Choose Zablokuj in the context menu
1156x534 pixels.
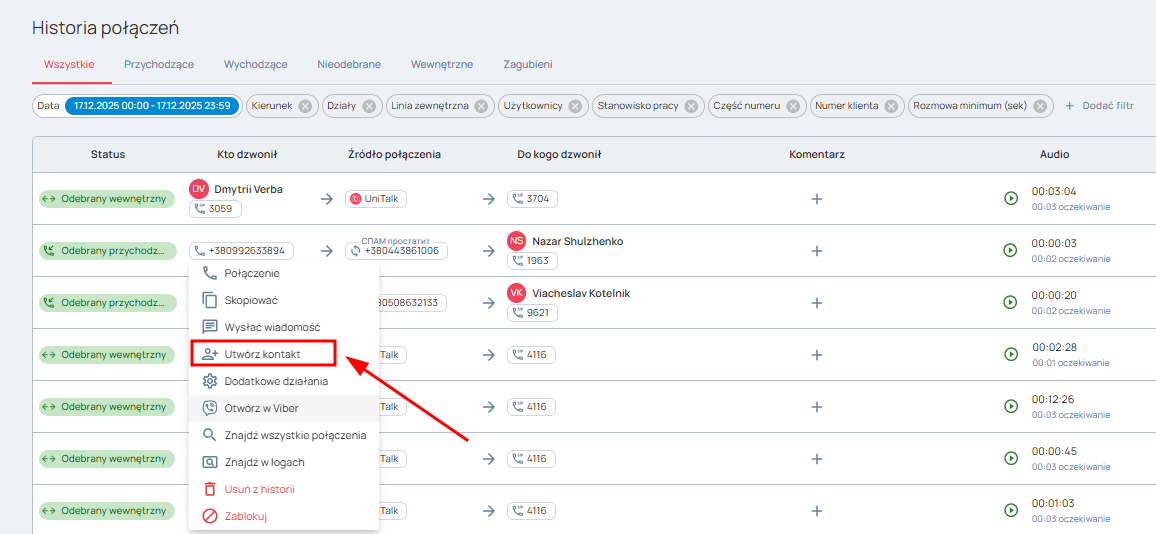coord(245,516)
